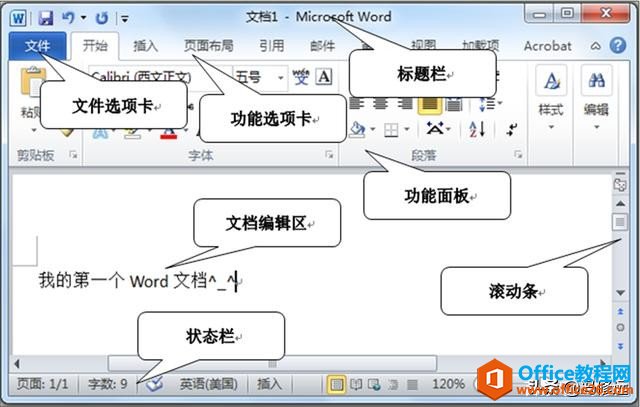Click the Sort A-Z icon

[x=477, y=129]
